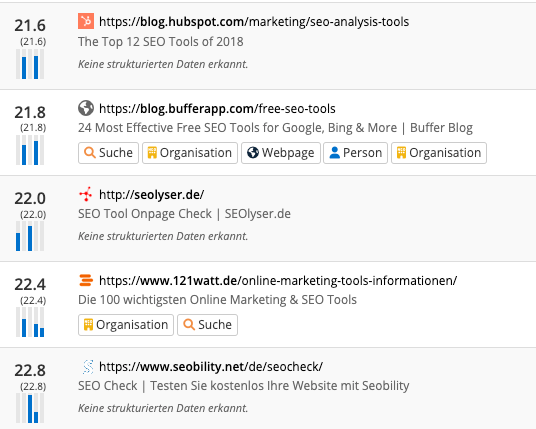Click the globe favicon beside blog.bufferapp.com
Image resolution: width=536 pixels, height=429 pixels.
(86, 108)
